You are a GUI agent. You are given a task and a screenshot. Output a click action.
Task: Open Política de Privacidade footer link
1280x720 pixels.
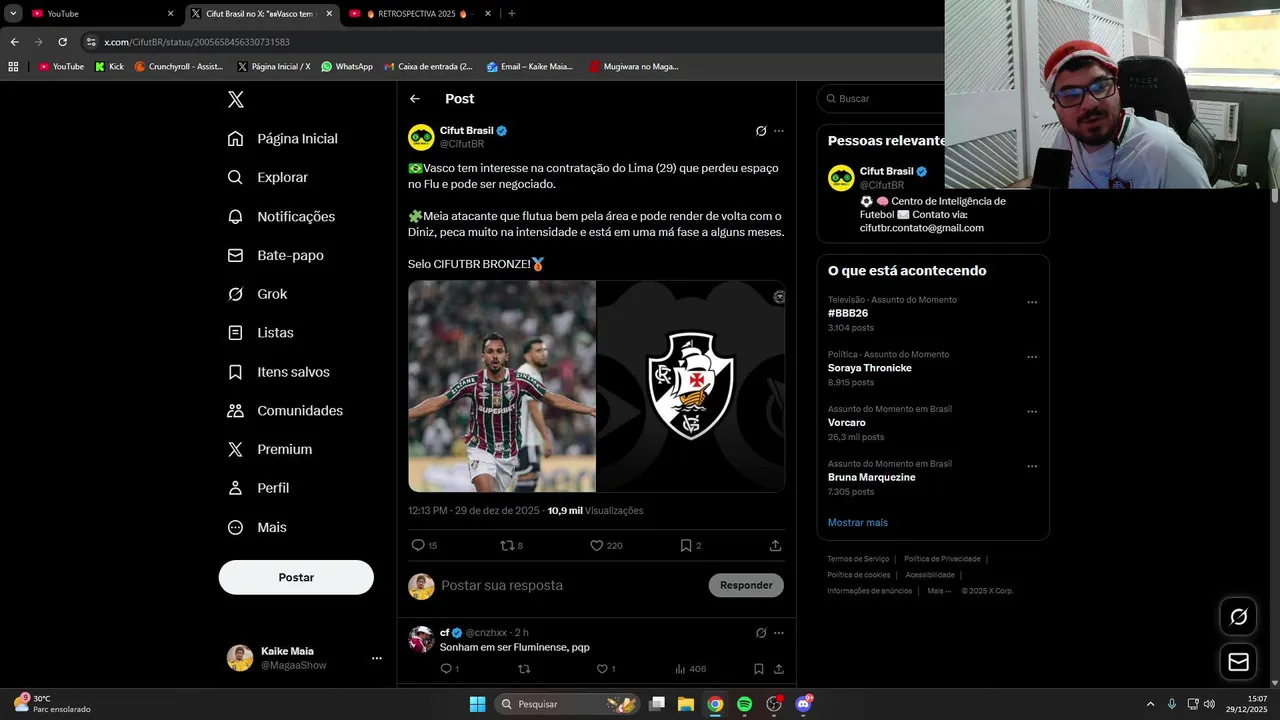[942, 559]
